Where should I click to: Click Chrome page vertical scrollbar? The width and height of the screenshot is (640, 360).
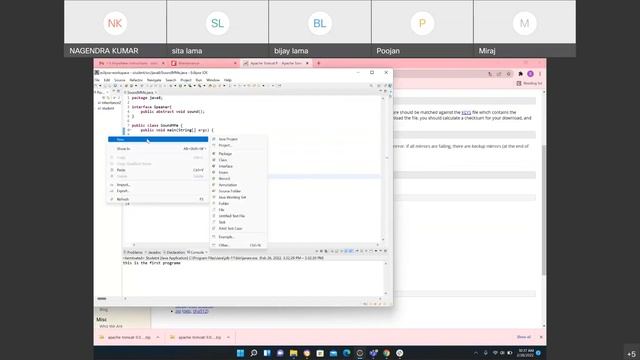click(x=544, y=210)
